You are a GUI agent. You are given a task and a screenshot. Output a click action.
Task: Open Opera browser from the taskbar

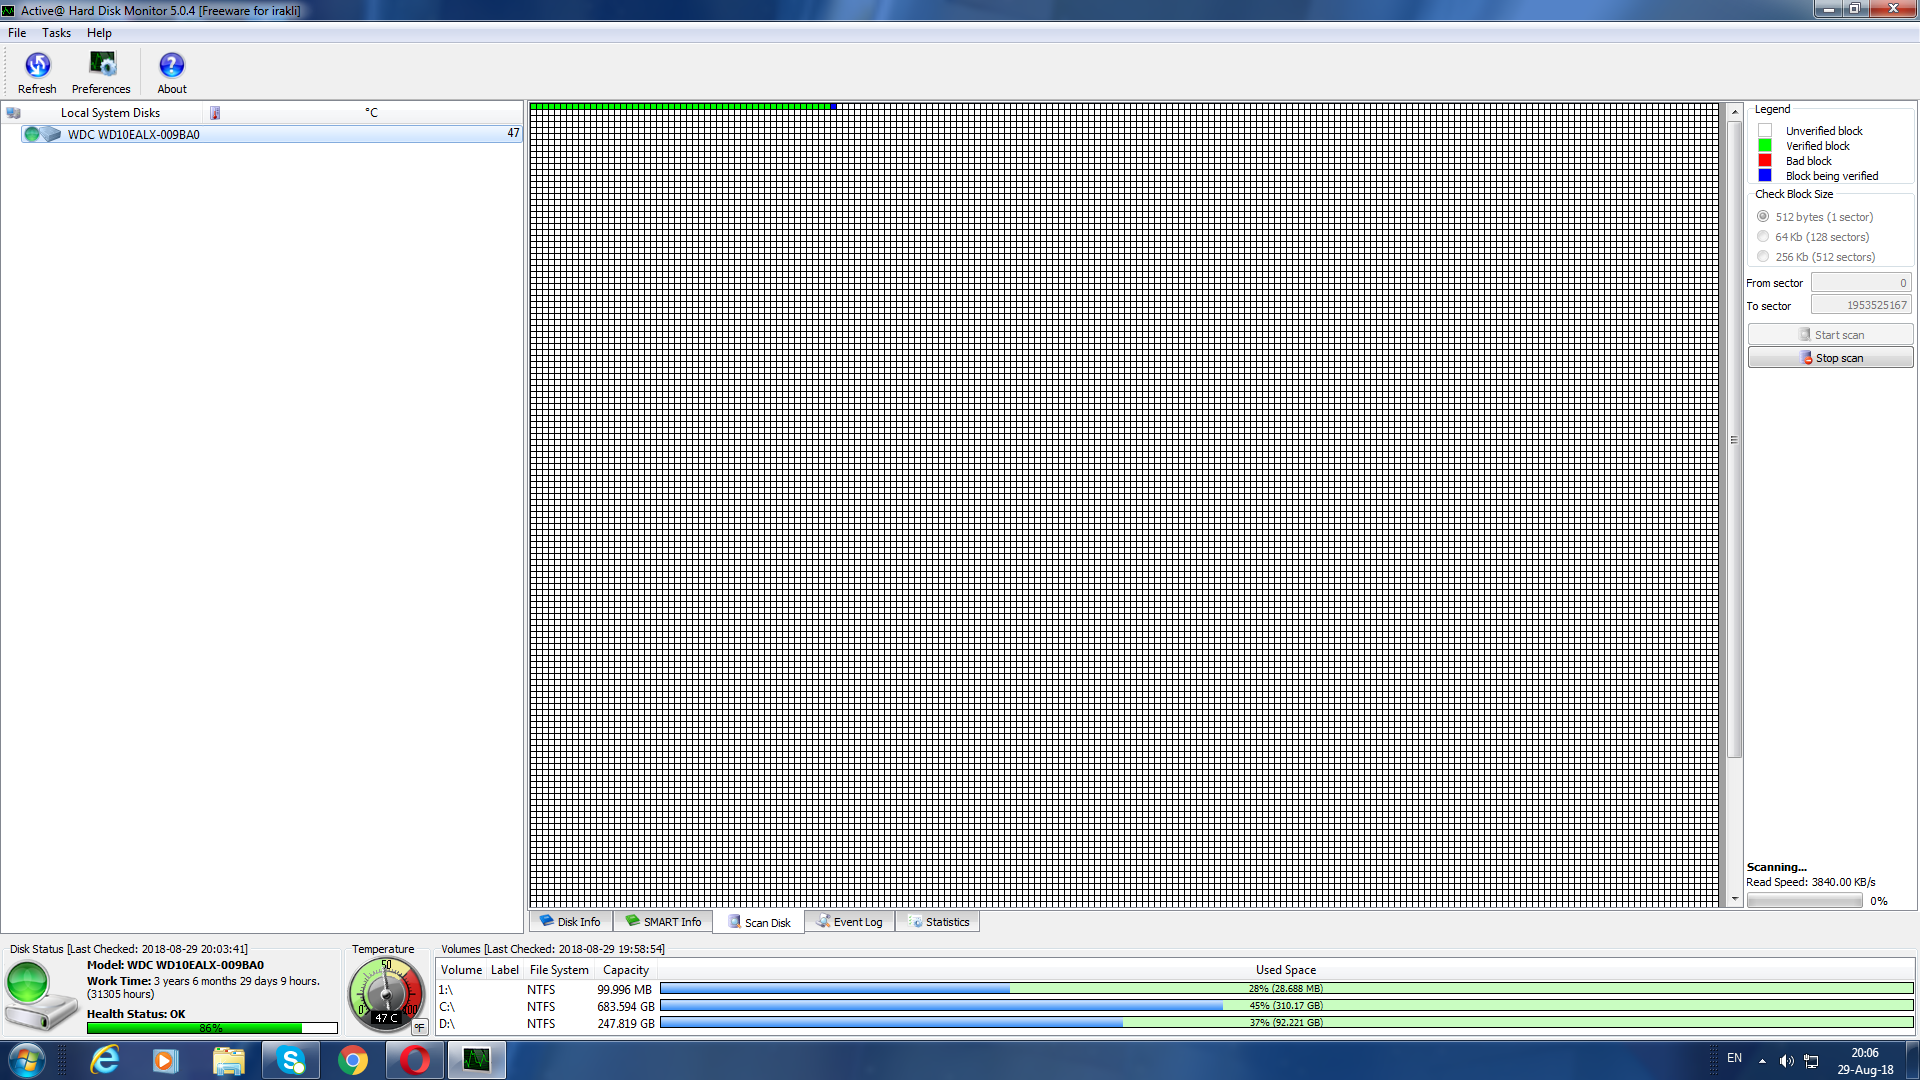415,1060
